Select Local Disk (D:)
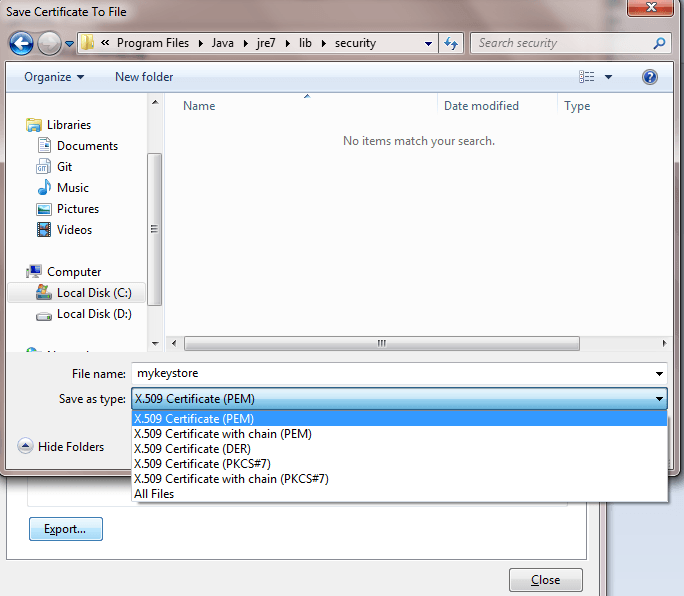 (94, 314)
